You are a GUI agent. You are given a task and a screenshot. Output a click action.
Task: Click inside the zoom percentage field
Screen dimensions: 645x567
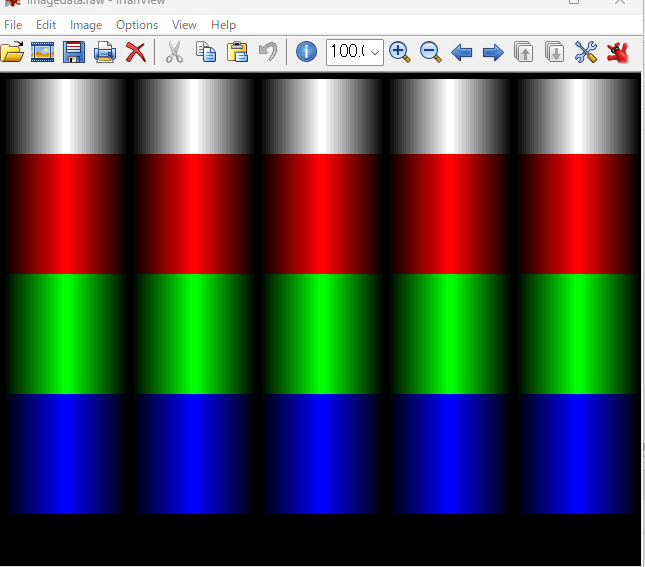[348, 52]
